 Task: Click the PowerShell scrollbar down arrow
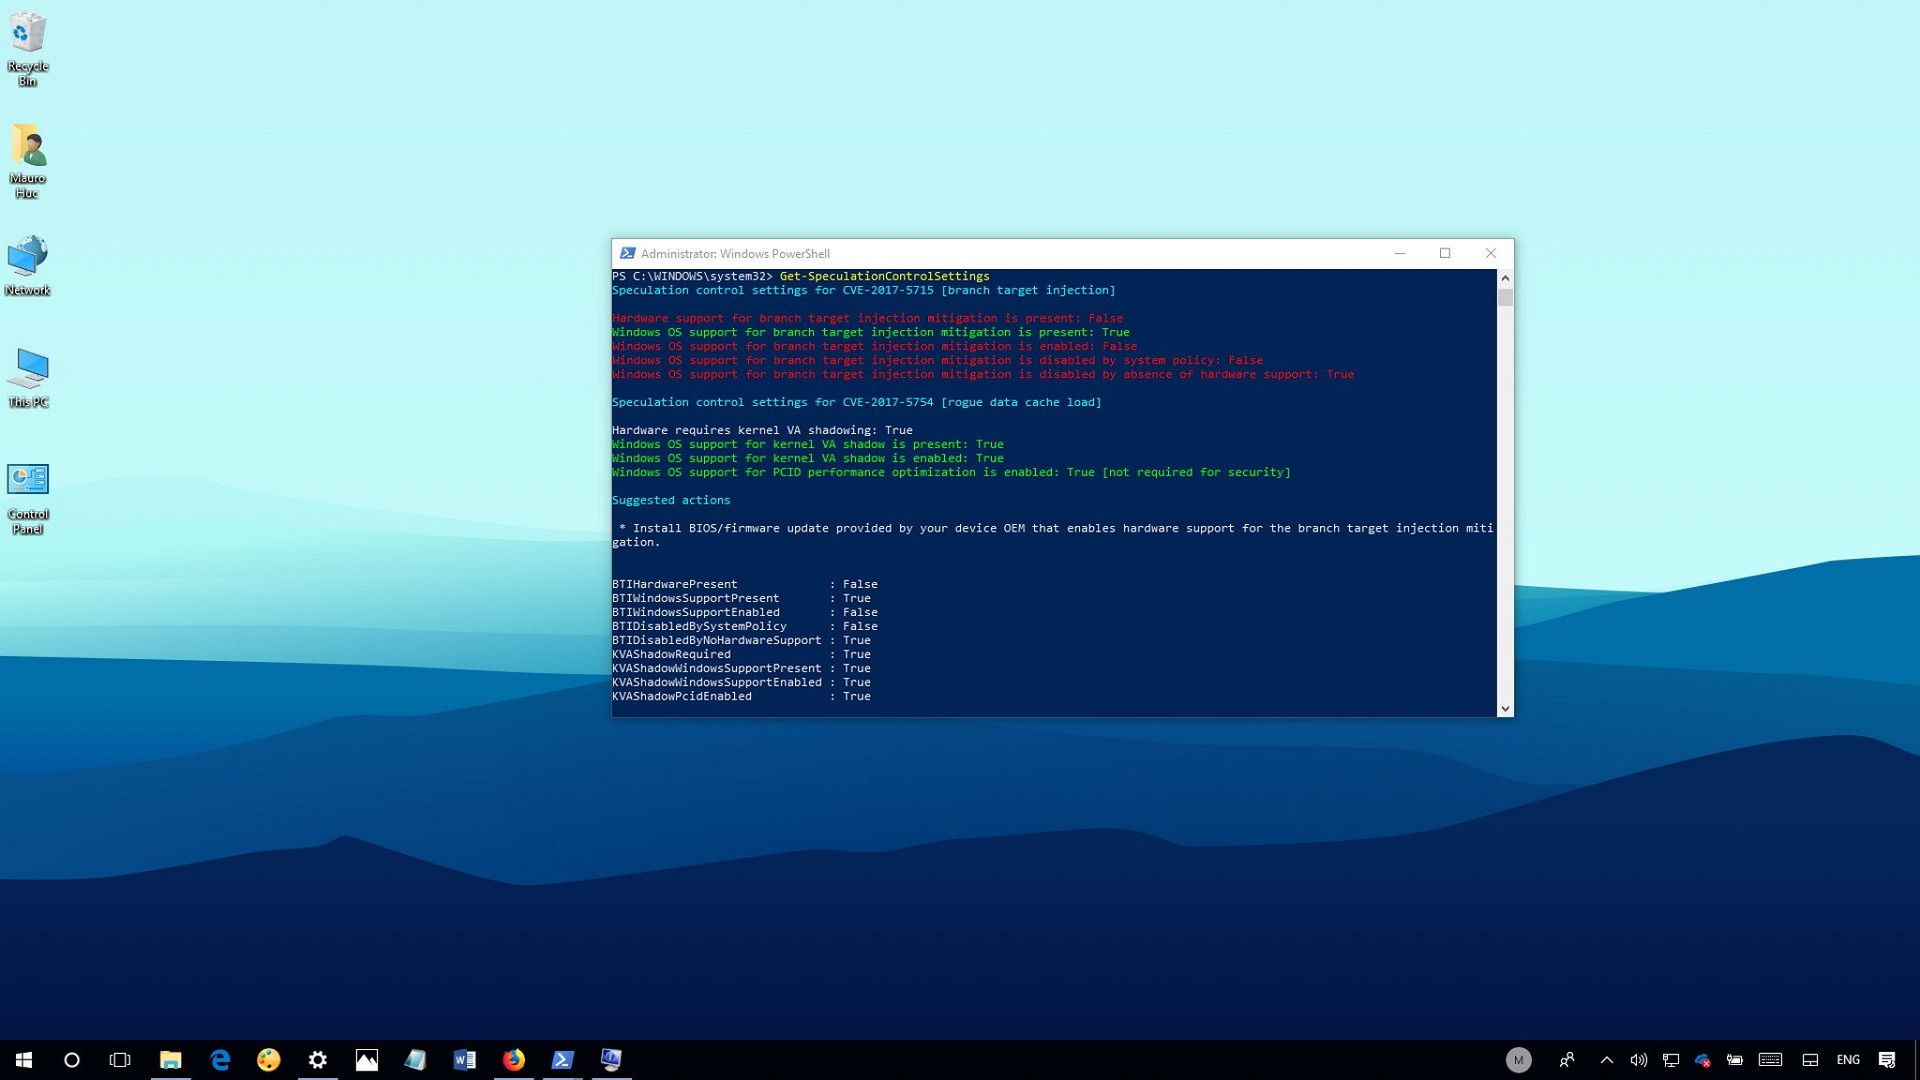pyautogui.click(x=1506, y=707)
